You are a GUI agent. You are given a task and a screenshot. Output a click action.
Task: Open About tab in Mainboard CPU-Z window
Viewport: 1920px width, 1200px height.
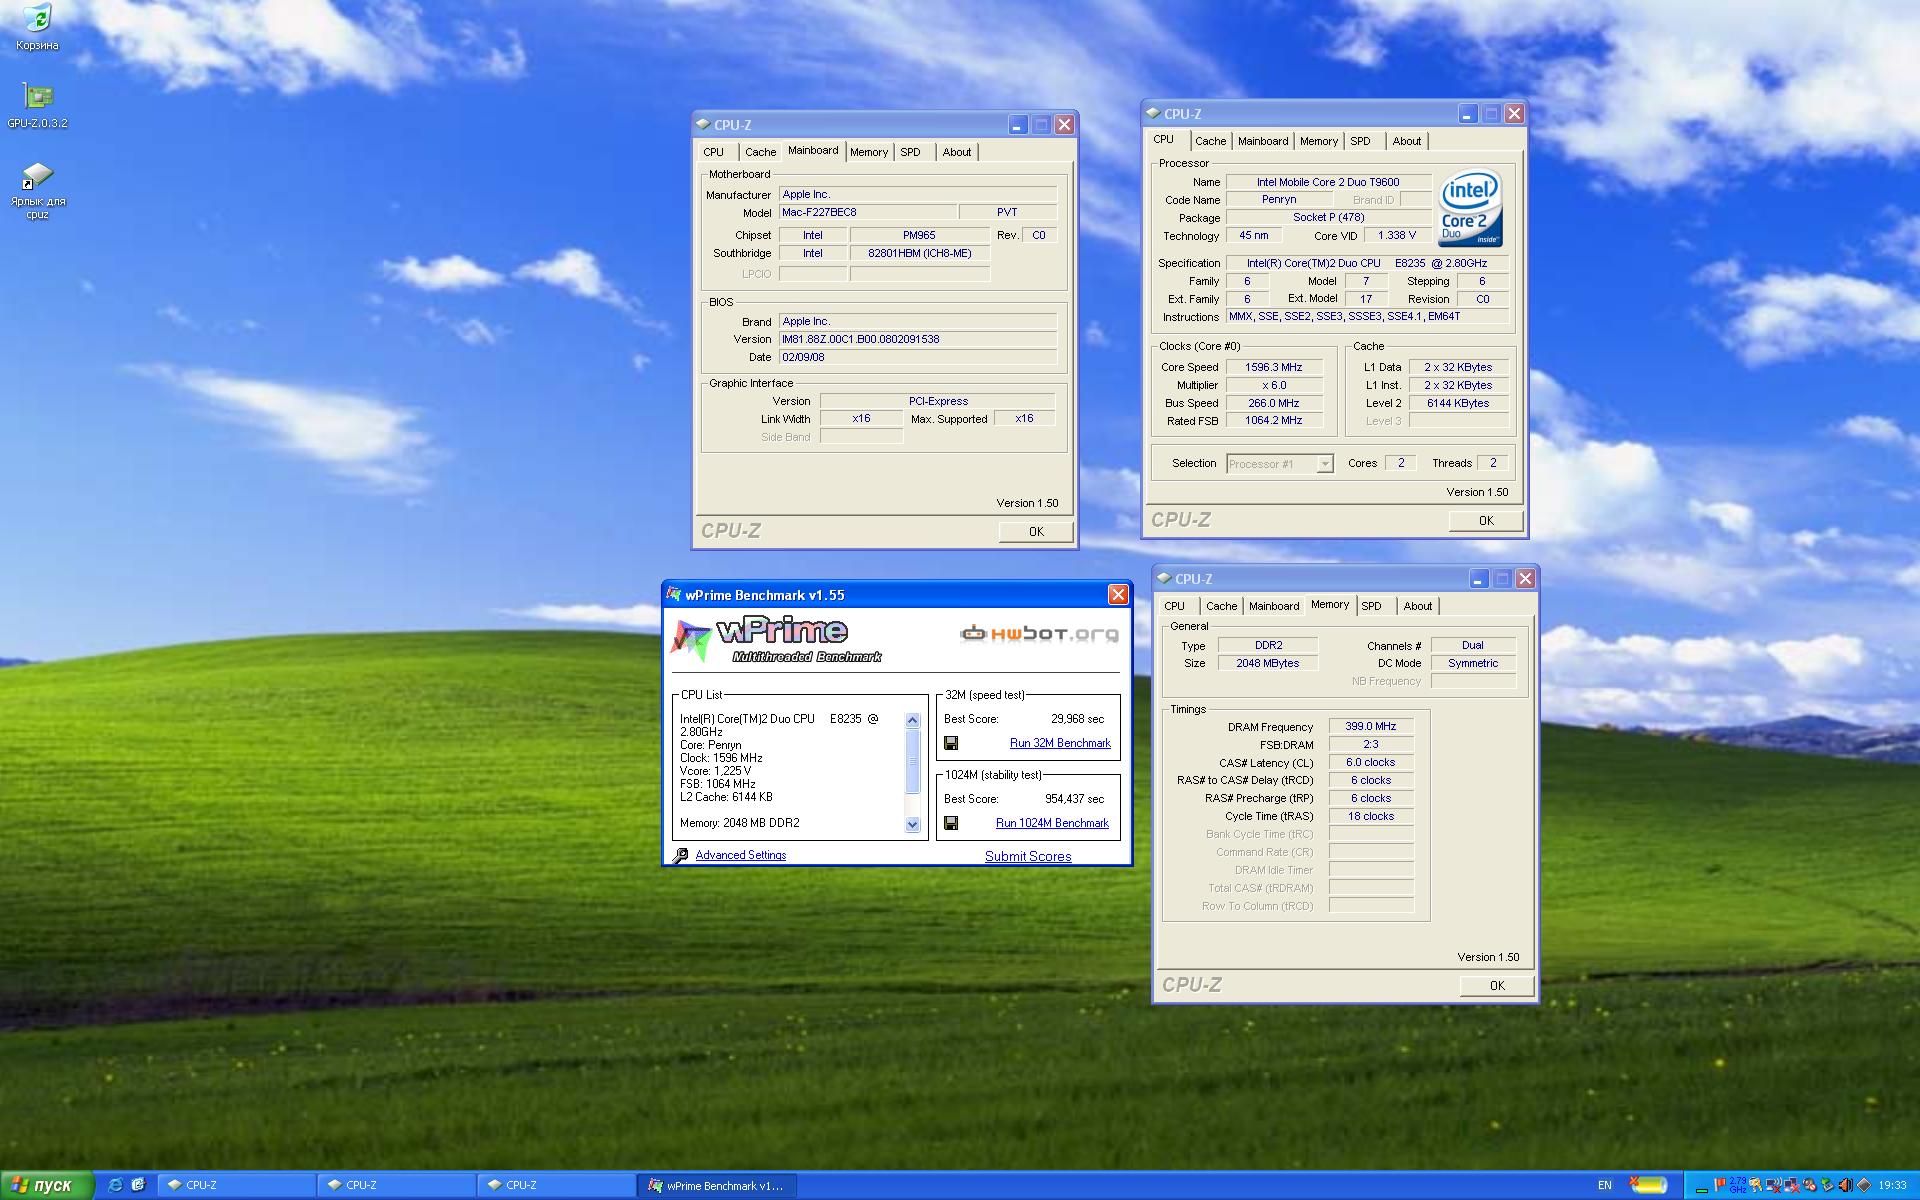click(957, 152)
